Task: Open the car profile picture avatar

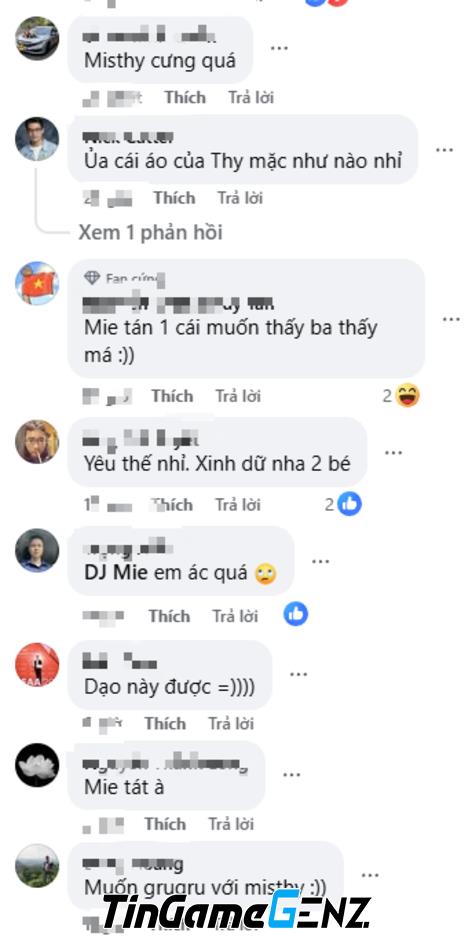Action: tap(37, 38)
